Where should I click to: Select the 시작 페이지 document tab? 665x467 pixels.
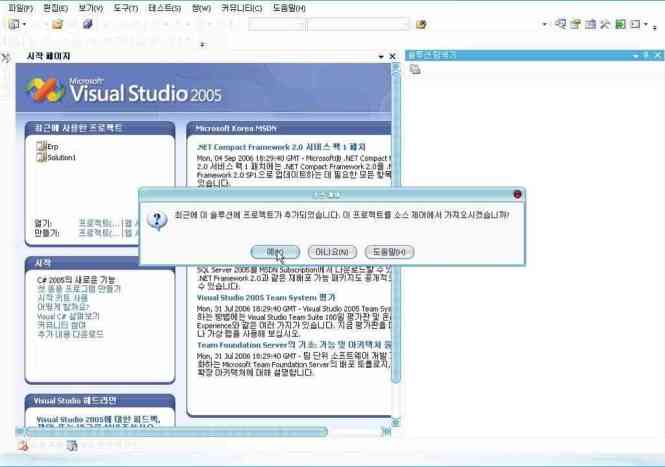(x=48, y=56)
